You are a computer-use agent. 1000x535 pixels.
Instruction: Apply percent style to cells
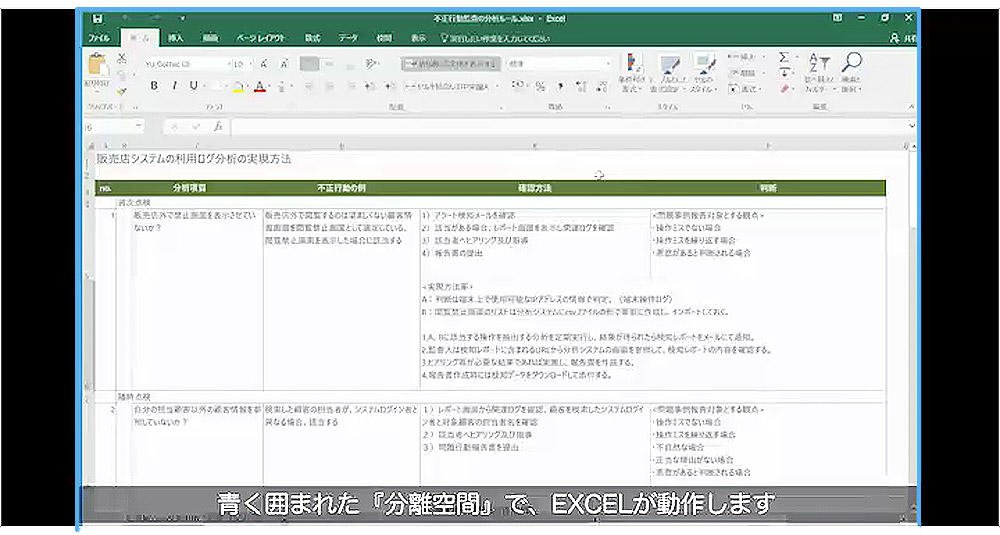click(541, 86)
